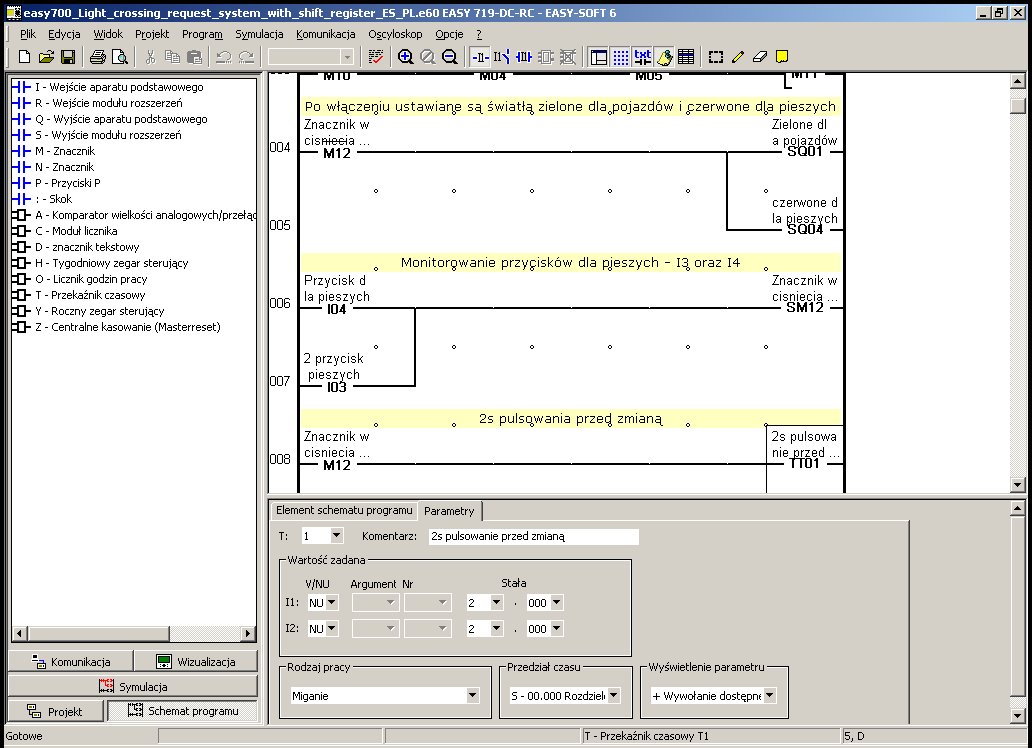Switch to Element schematu programu tab
The image size is (1032, 748).
344,510
